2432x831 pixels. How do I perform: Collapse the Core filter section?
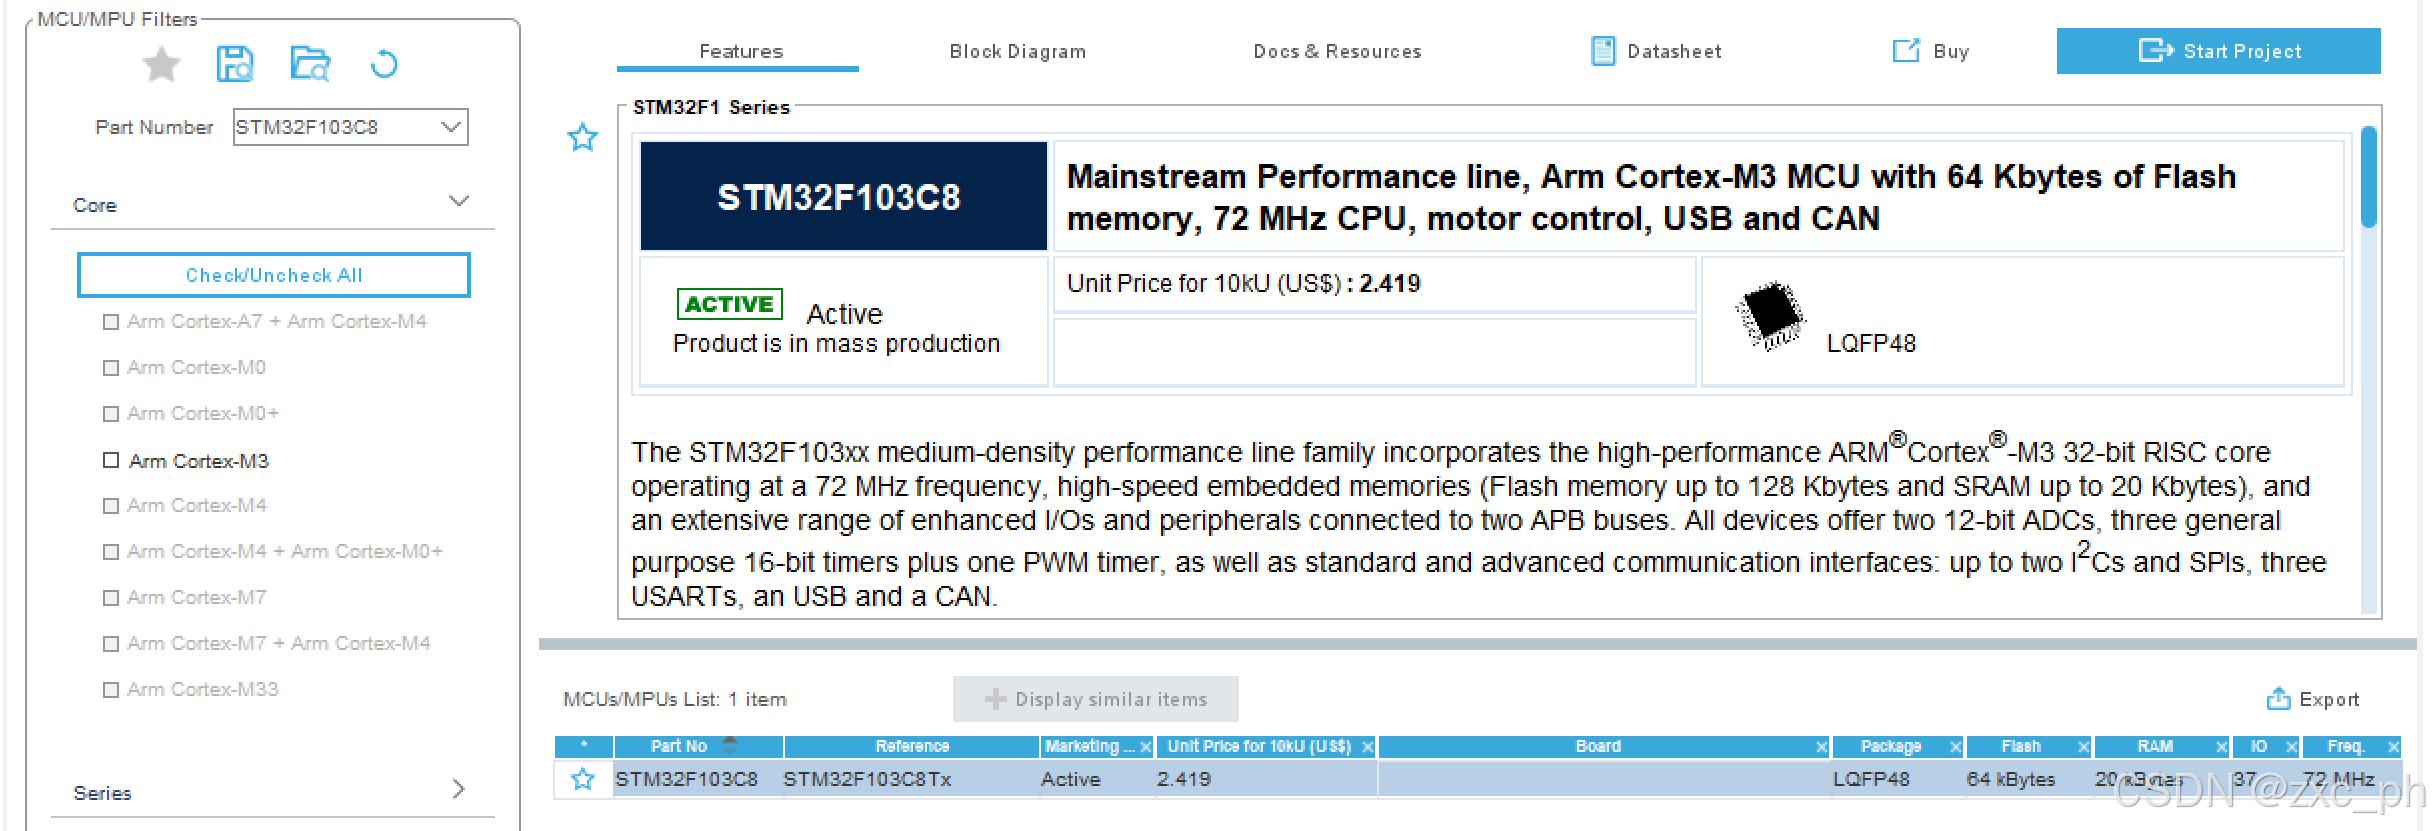click(x=459, y=201)
